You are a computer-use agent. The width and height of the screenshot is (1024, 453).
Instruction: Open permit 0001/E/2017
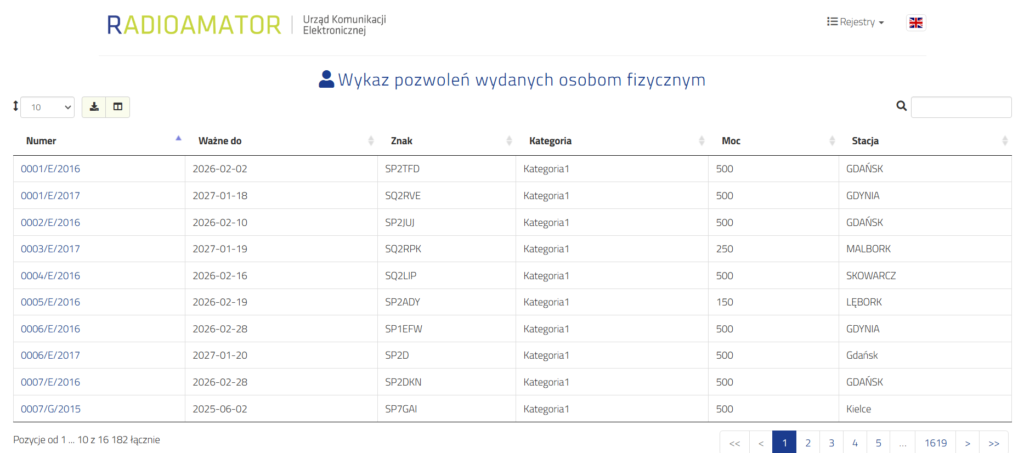(x=50, y=196)
